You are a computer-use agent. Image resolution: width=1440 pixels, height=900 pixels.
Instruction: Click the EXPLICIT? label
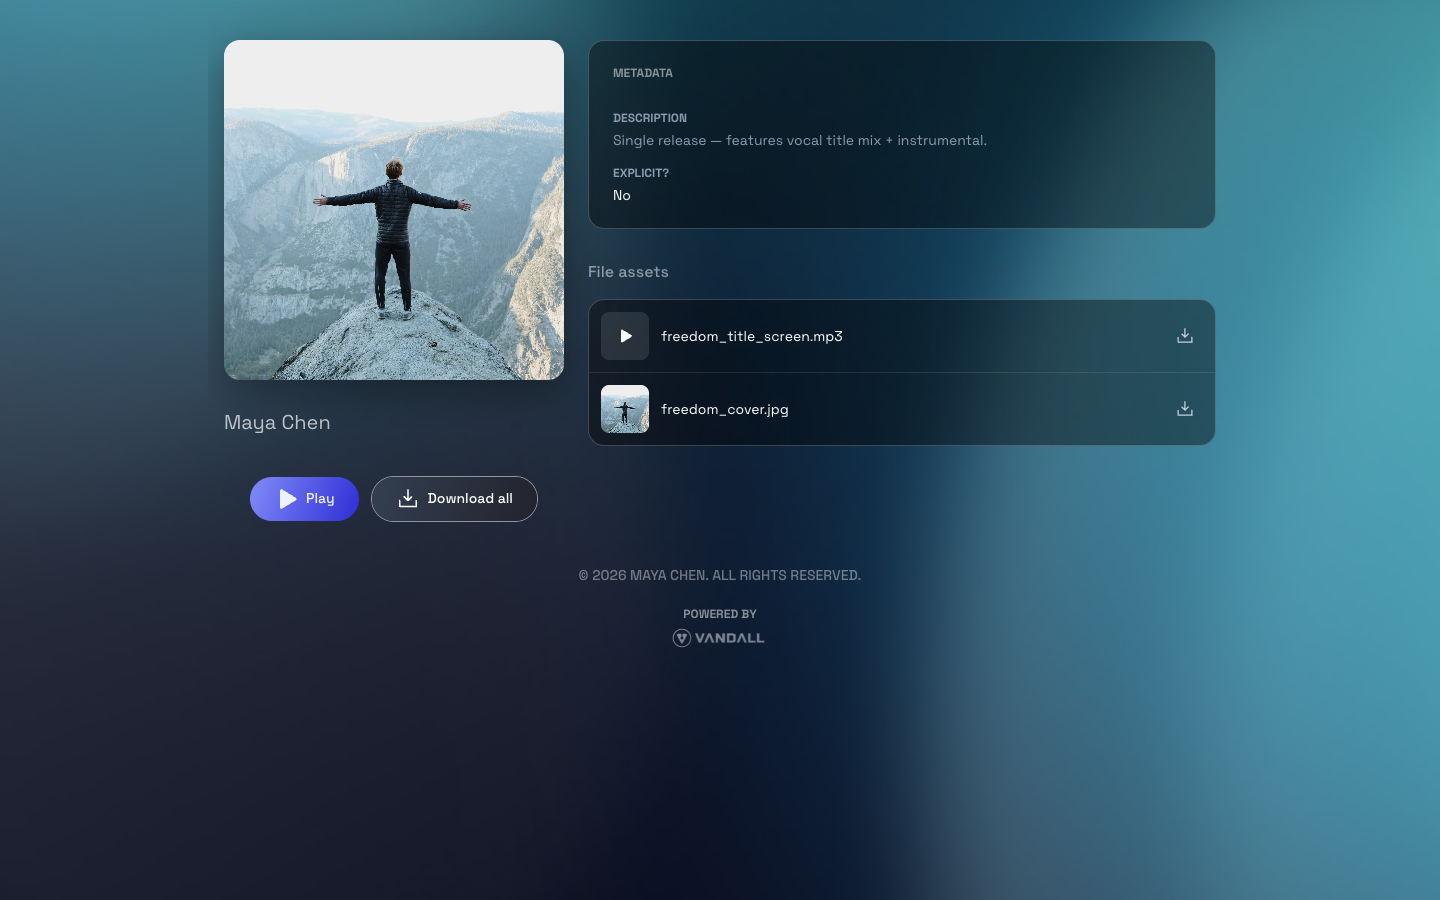tap(641, 173)
